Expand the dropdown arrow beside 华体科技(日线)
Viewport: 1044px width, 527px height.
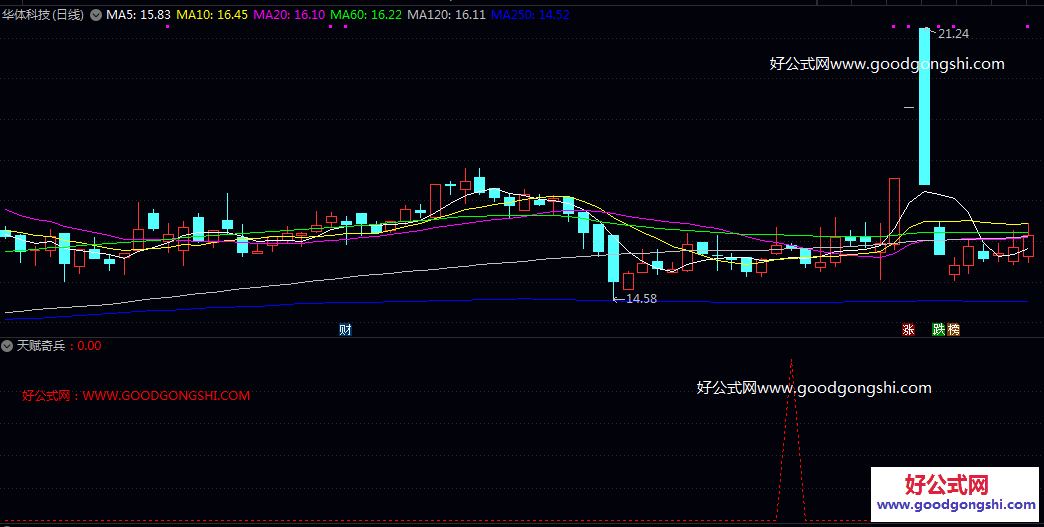(x=96, y=15)
